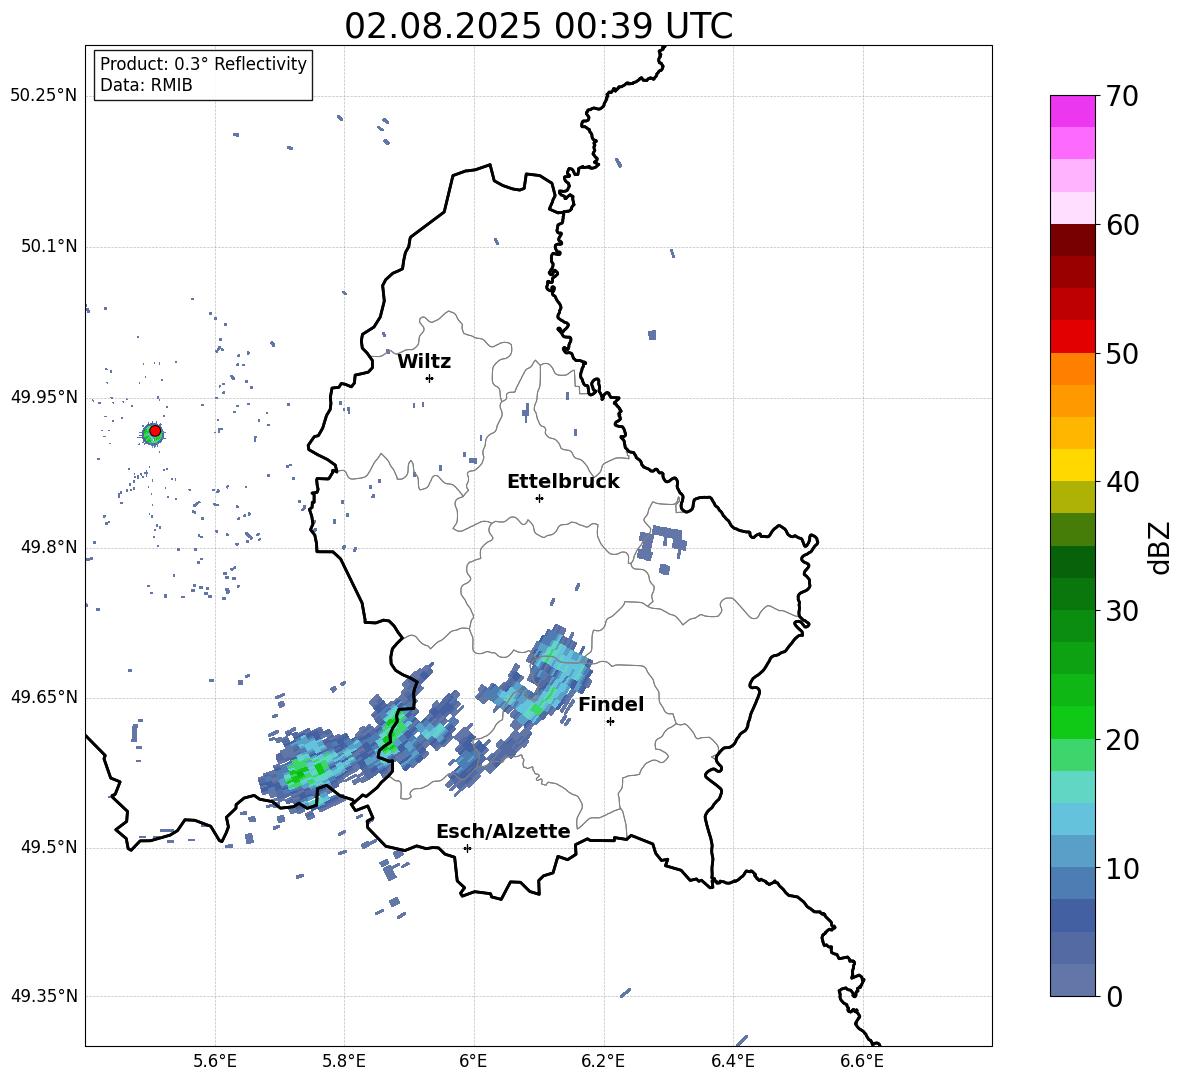Click the Wiltz city label

[x=424, y=362]
